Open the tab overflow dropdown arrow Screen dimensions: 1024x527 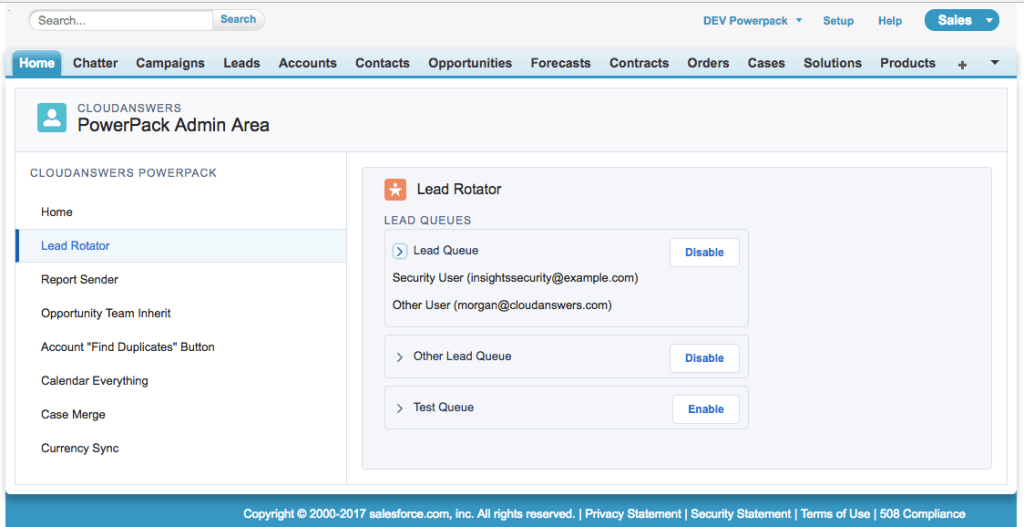click(994, 63)
